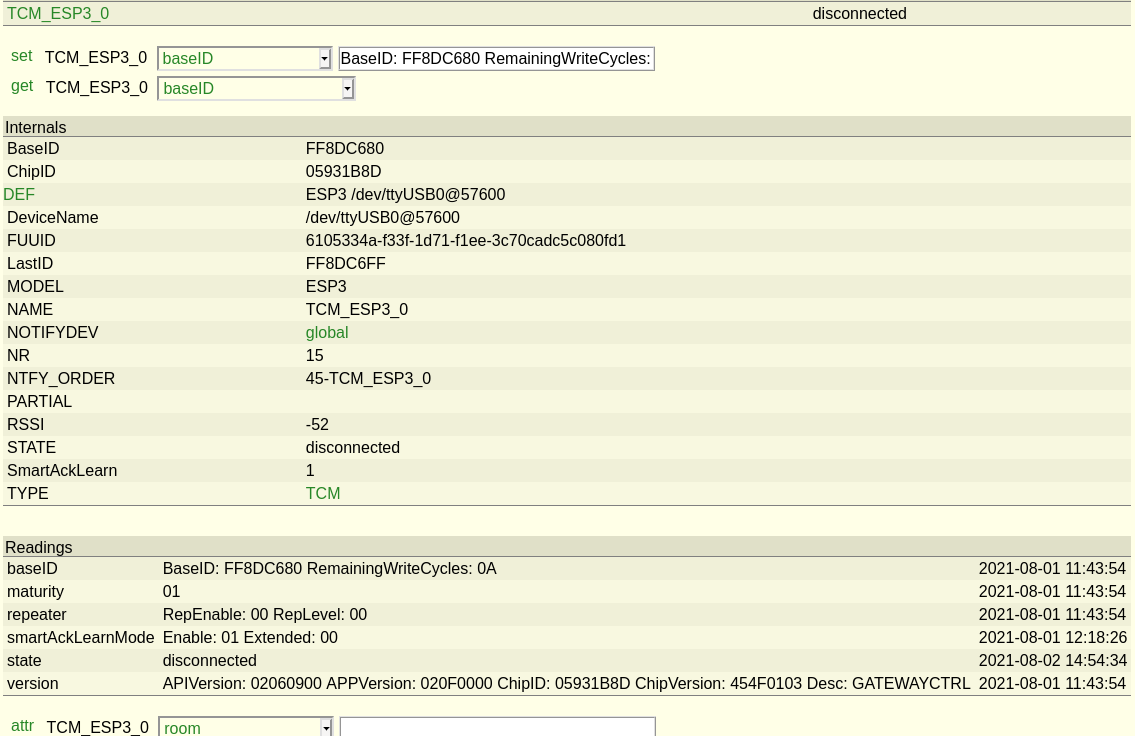Open the get command baseID dropdown
This screenshot has height=736, width=1135.
(256, 89)
